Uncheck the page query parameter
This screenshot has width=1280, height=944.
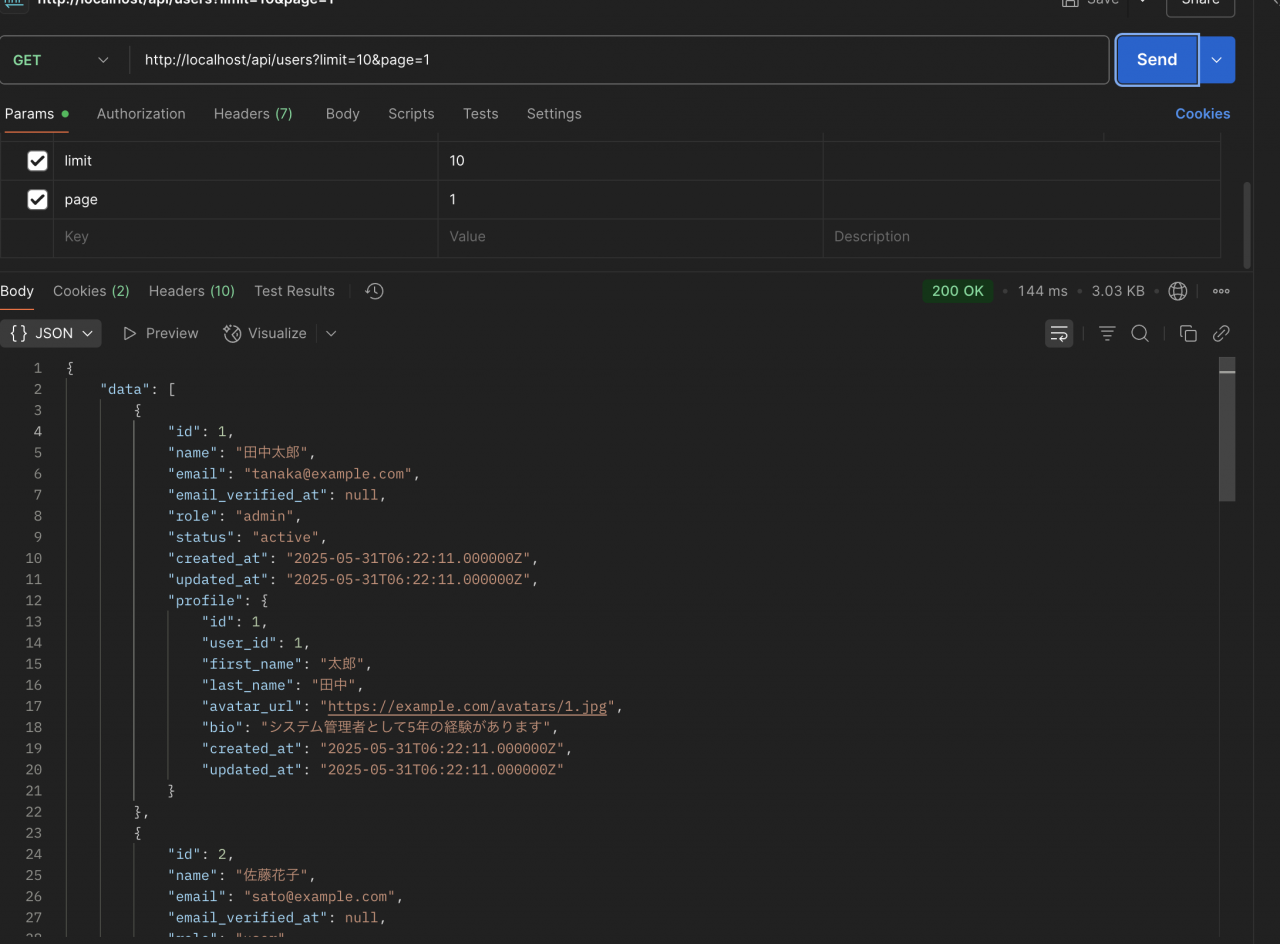click(37, 199)
